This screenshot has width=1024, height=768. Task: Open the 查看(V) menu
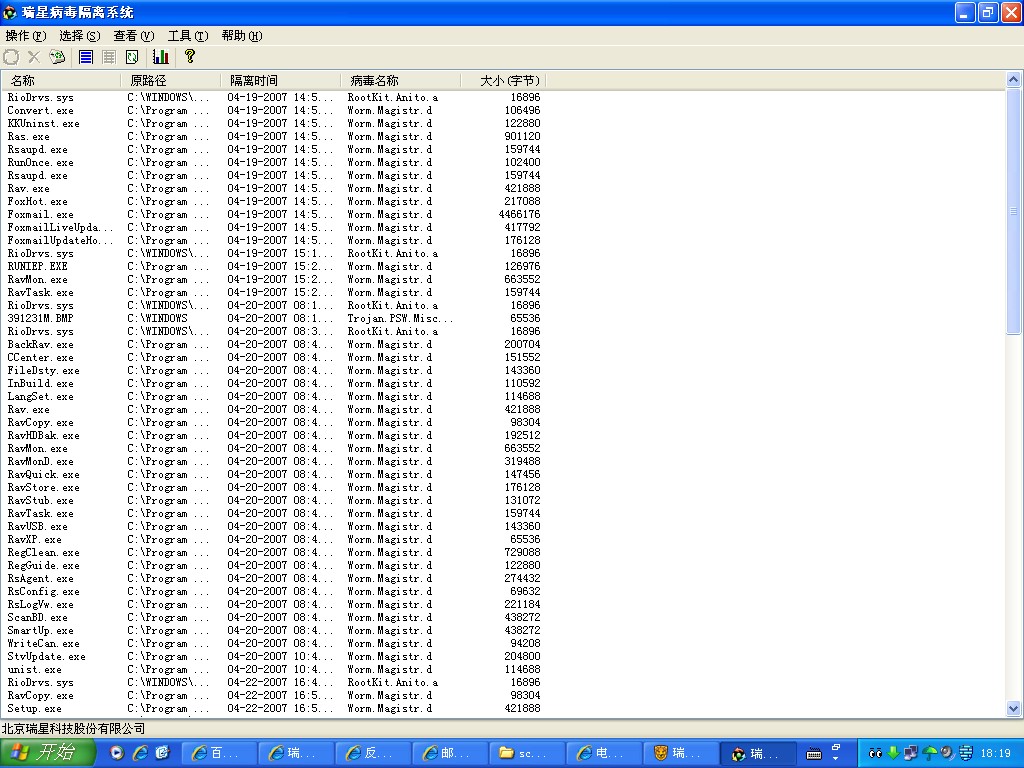(134, 36)
